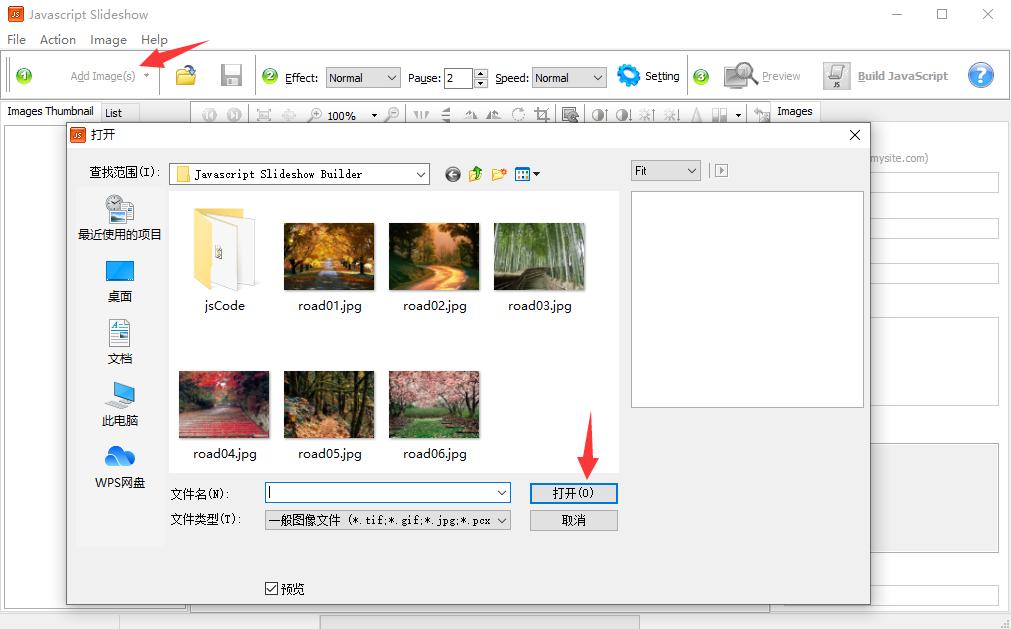Screen dimensions: 1011x629
Task: Click the increase contrast icon
Action: 599,115
